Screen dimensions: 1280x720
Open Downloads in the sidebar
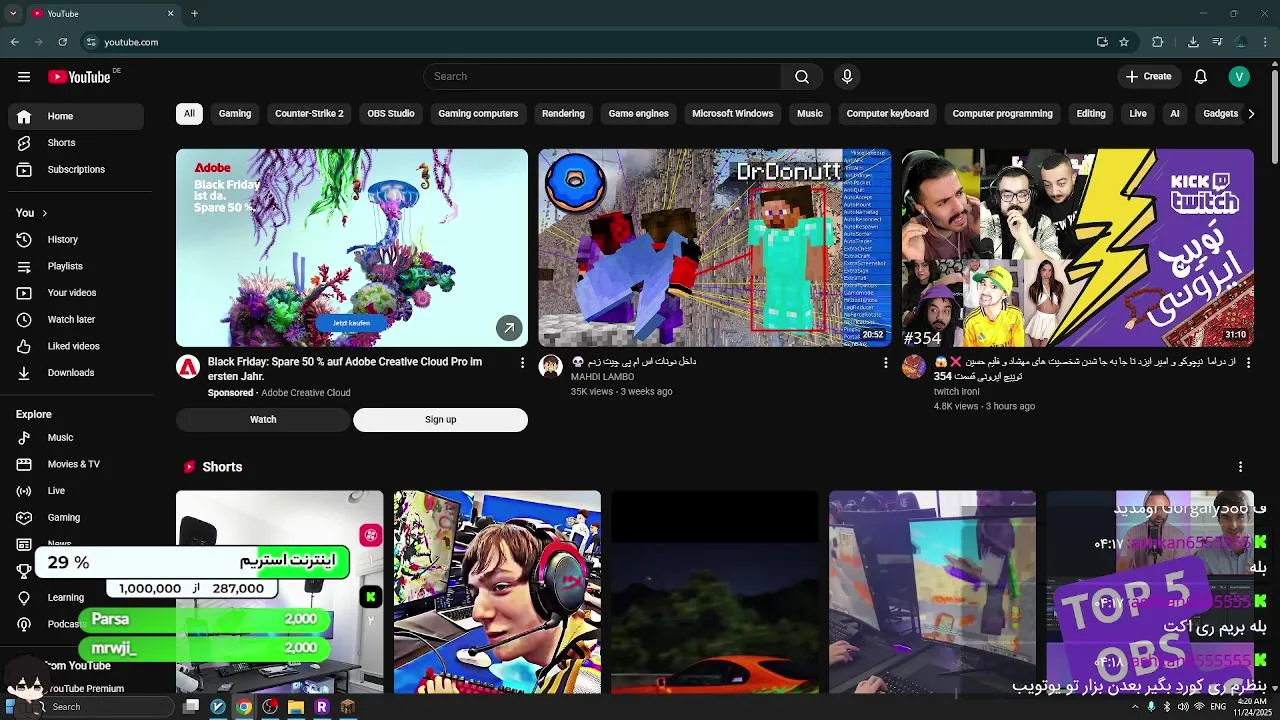[x=76, y=373]
